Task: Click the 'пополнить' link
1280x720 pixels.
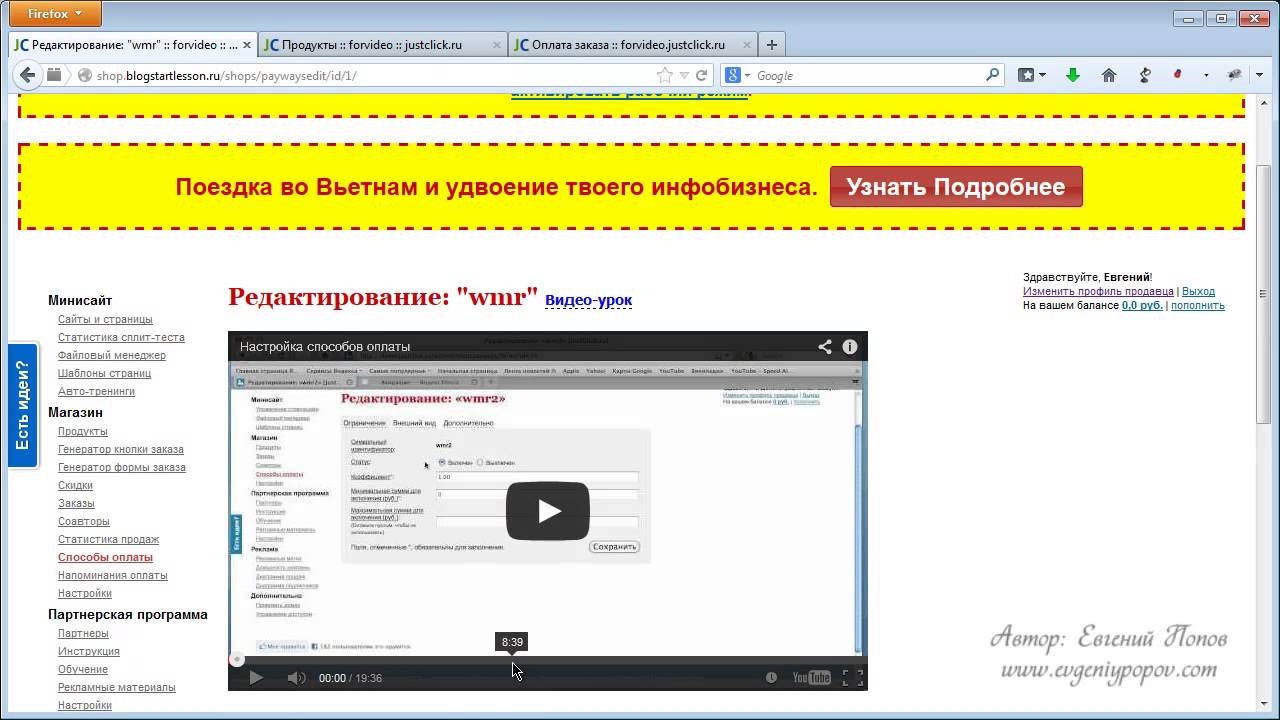Action: tap(1198, 305)
